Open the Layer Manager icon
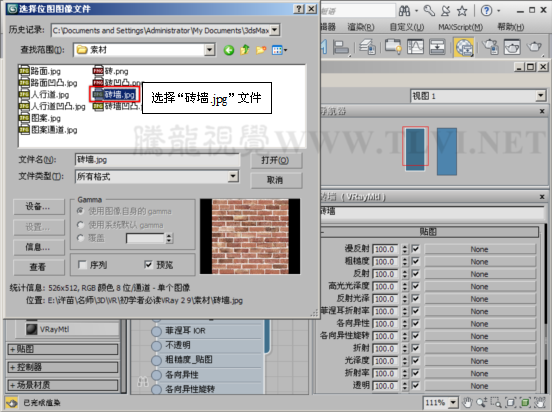 tap(367, 47)
